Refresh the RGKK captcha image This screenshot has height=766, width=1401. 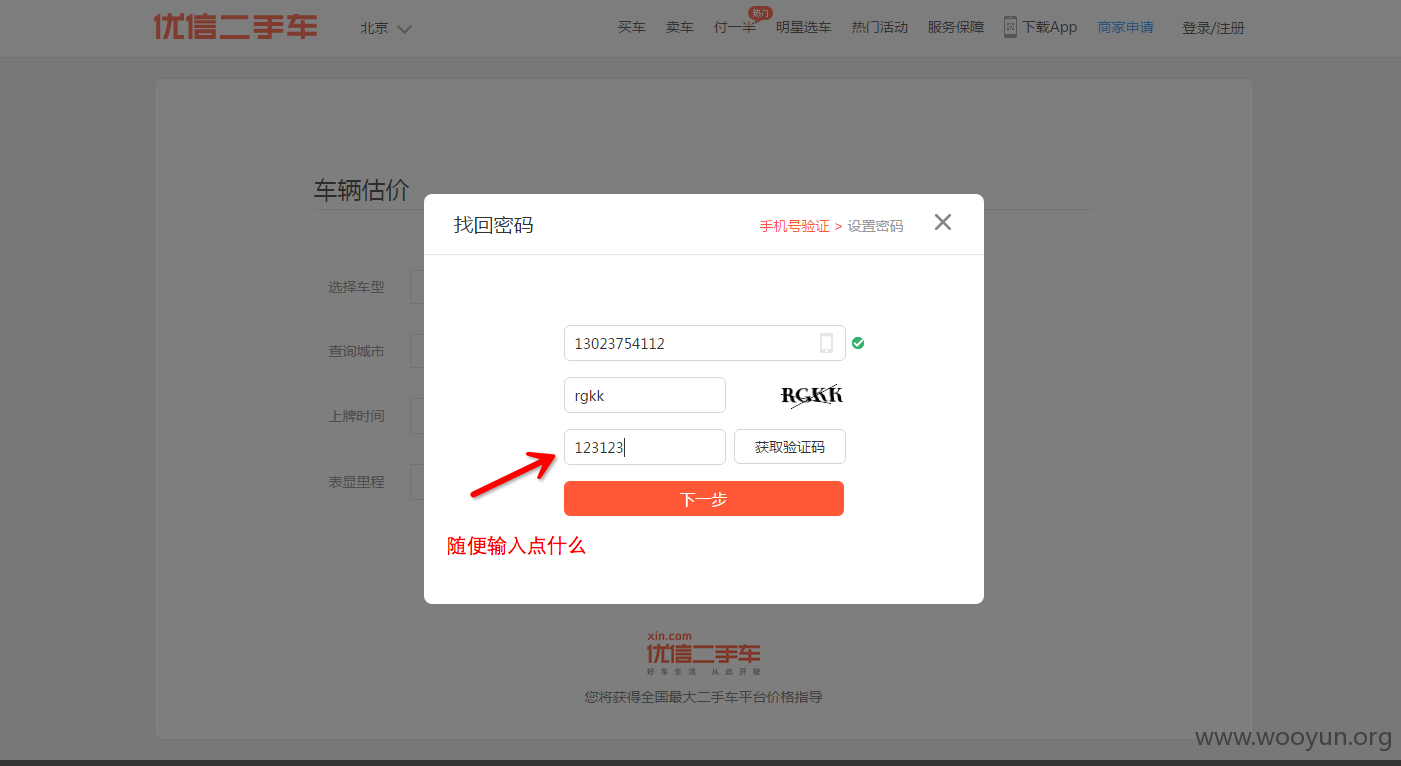tap(811, 395)
